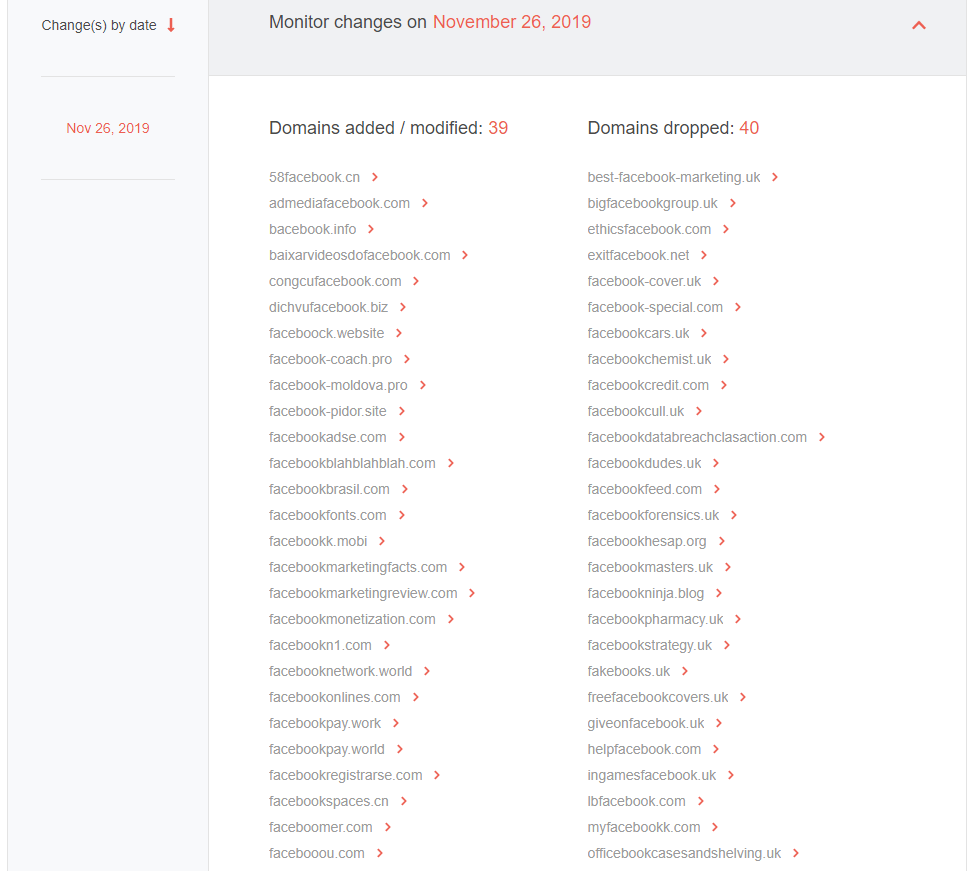Open myfacebookk.com dropped domain
Image resolution: width=979 pixels, height=871 pixels.
click(644, 827)
